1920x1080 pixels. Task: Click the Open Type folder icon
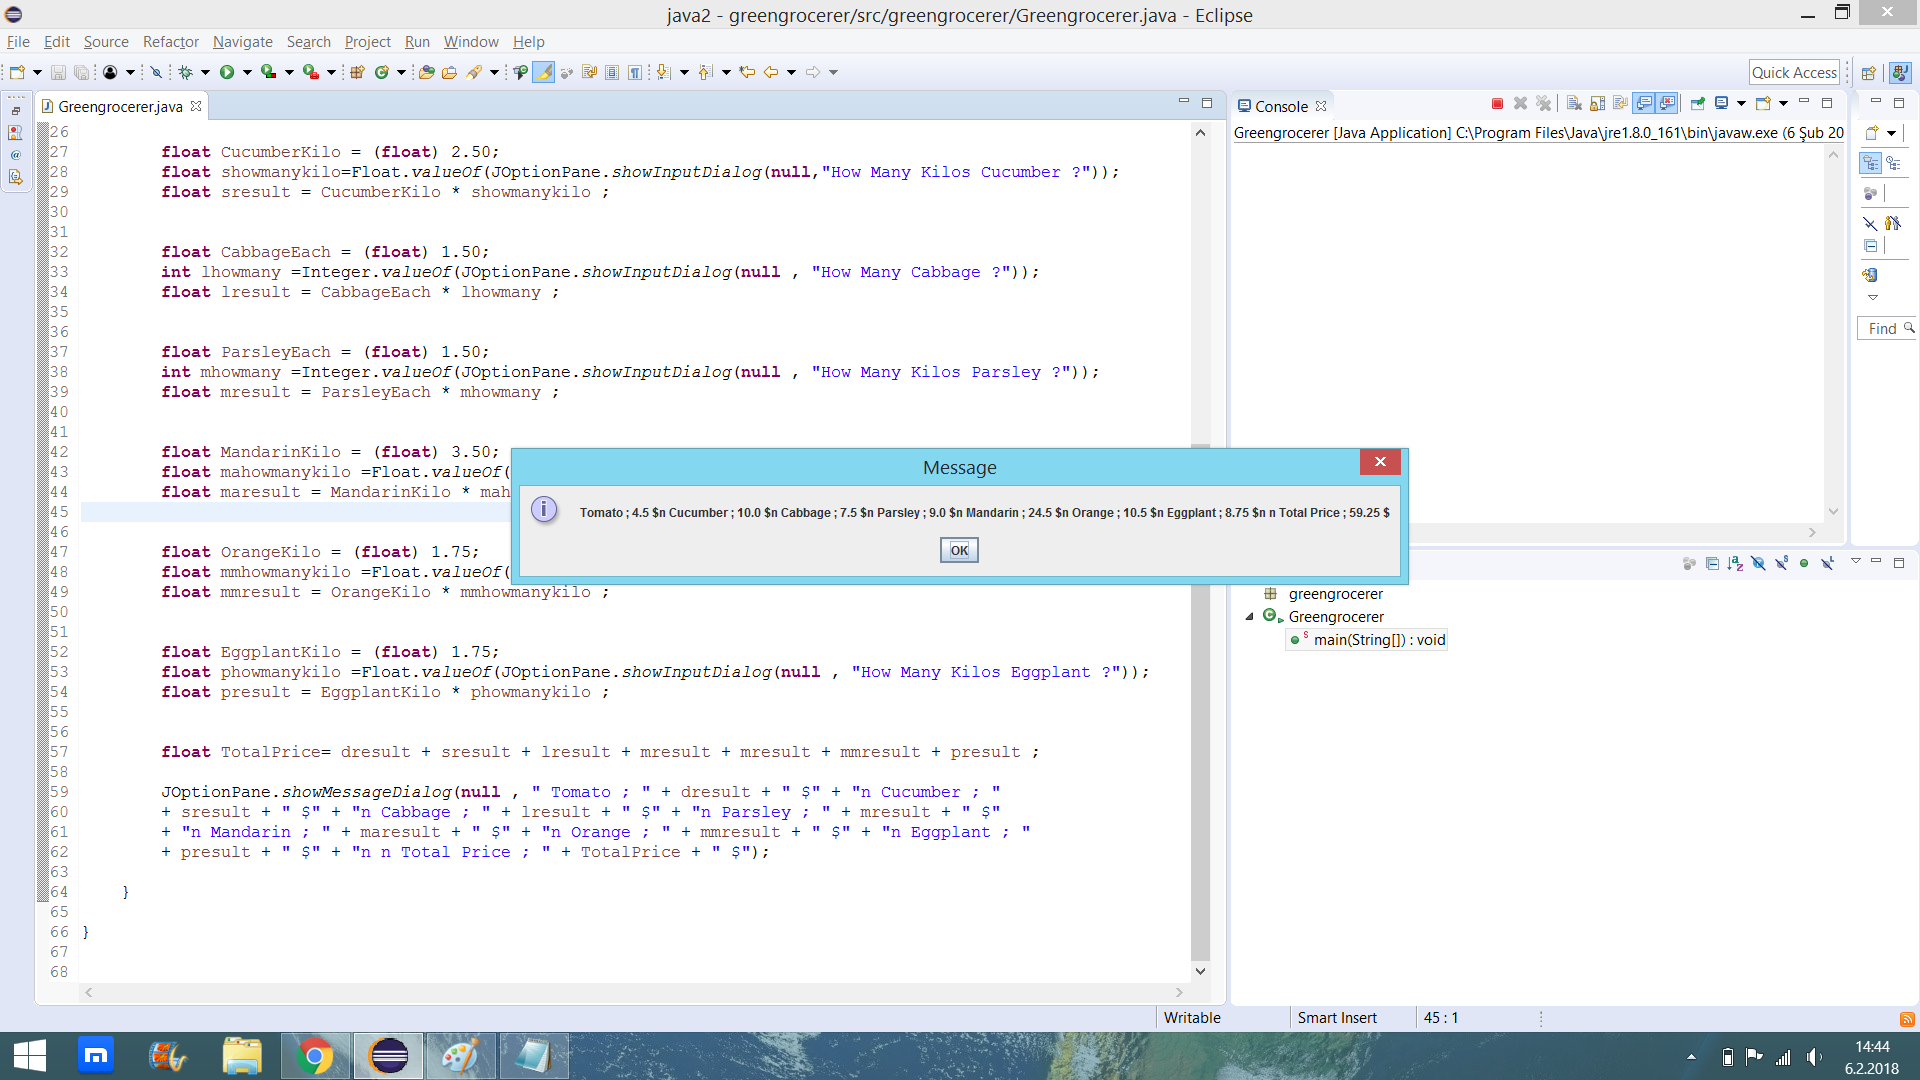point(427,72)
